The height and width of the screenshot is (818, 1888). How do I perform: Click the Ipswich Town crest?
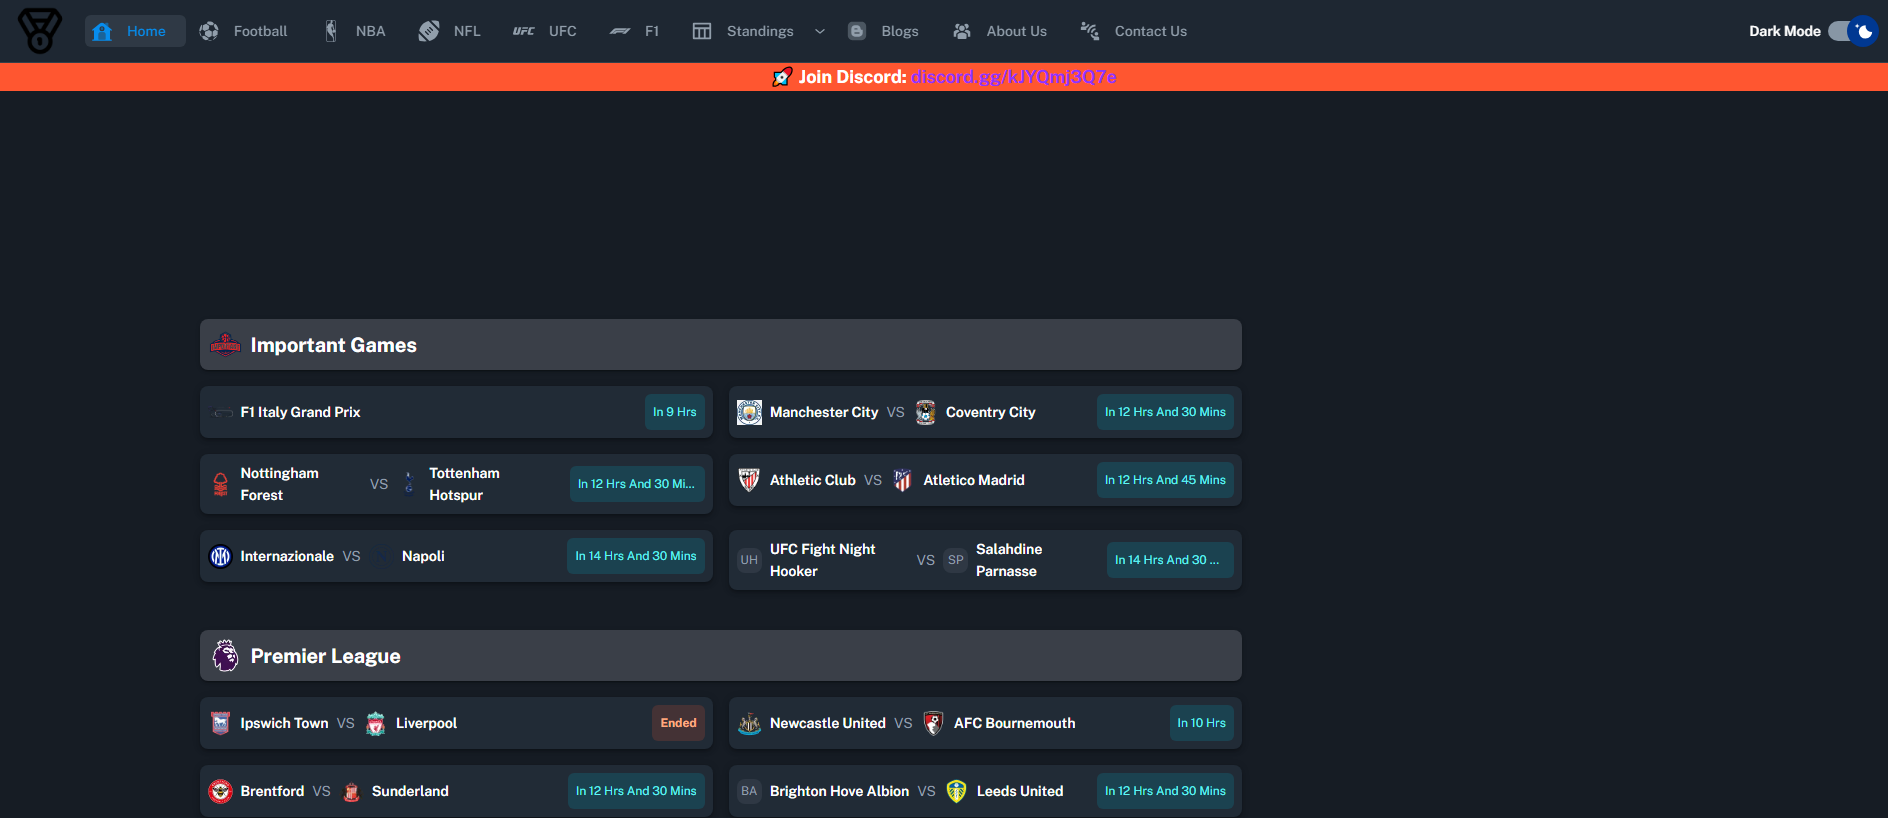pyautogui.click(x=221, y=723)
